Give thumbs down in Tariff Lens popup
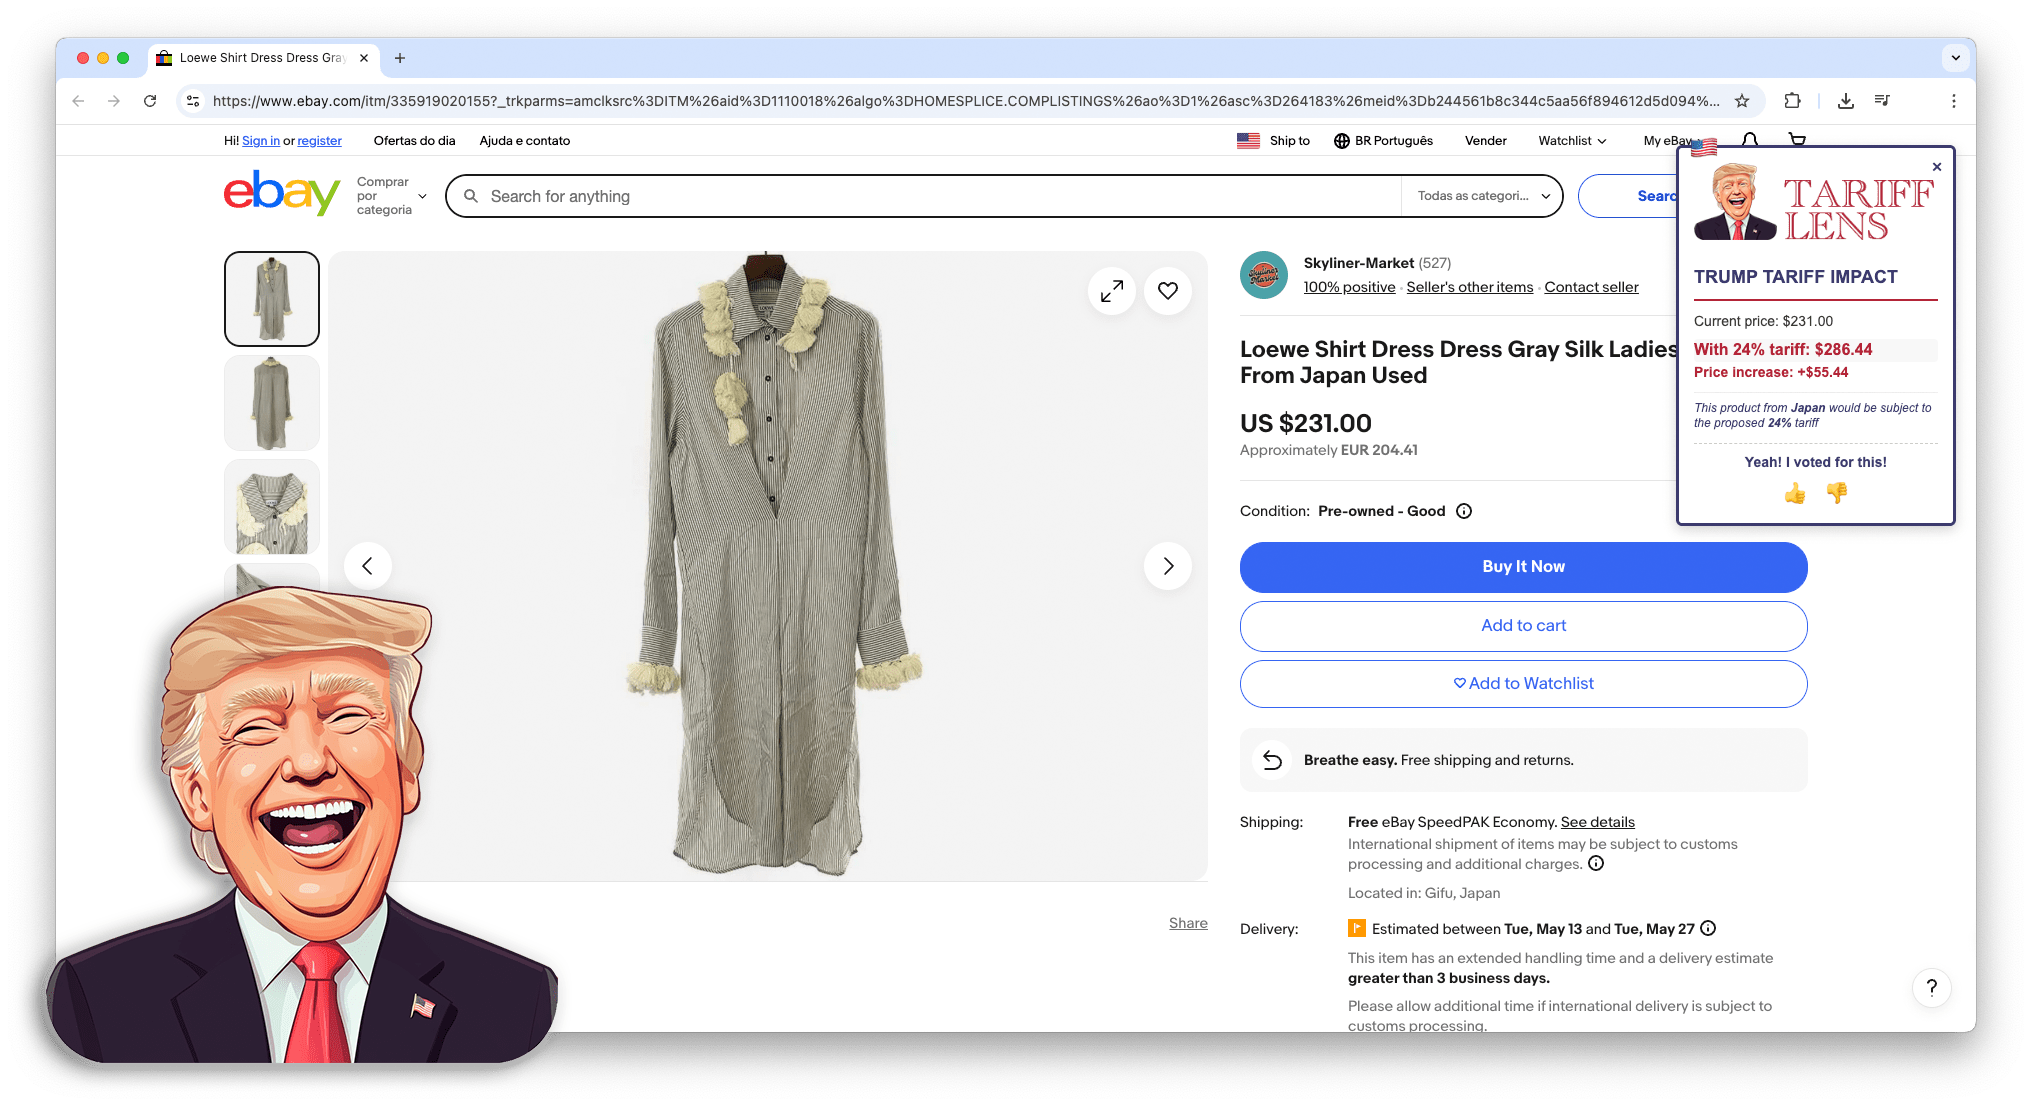The height and width of the screenshot is (1106, 2032). click(1837, 493)
